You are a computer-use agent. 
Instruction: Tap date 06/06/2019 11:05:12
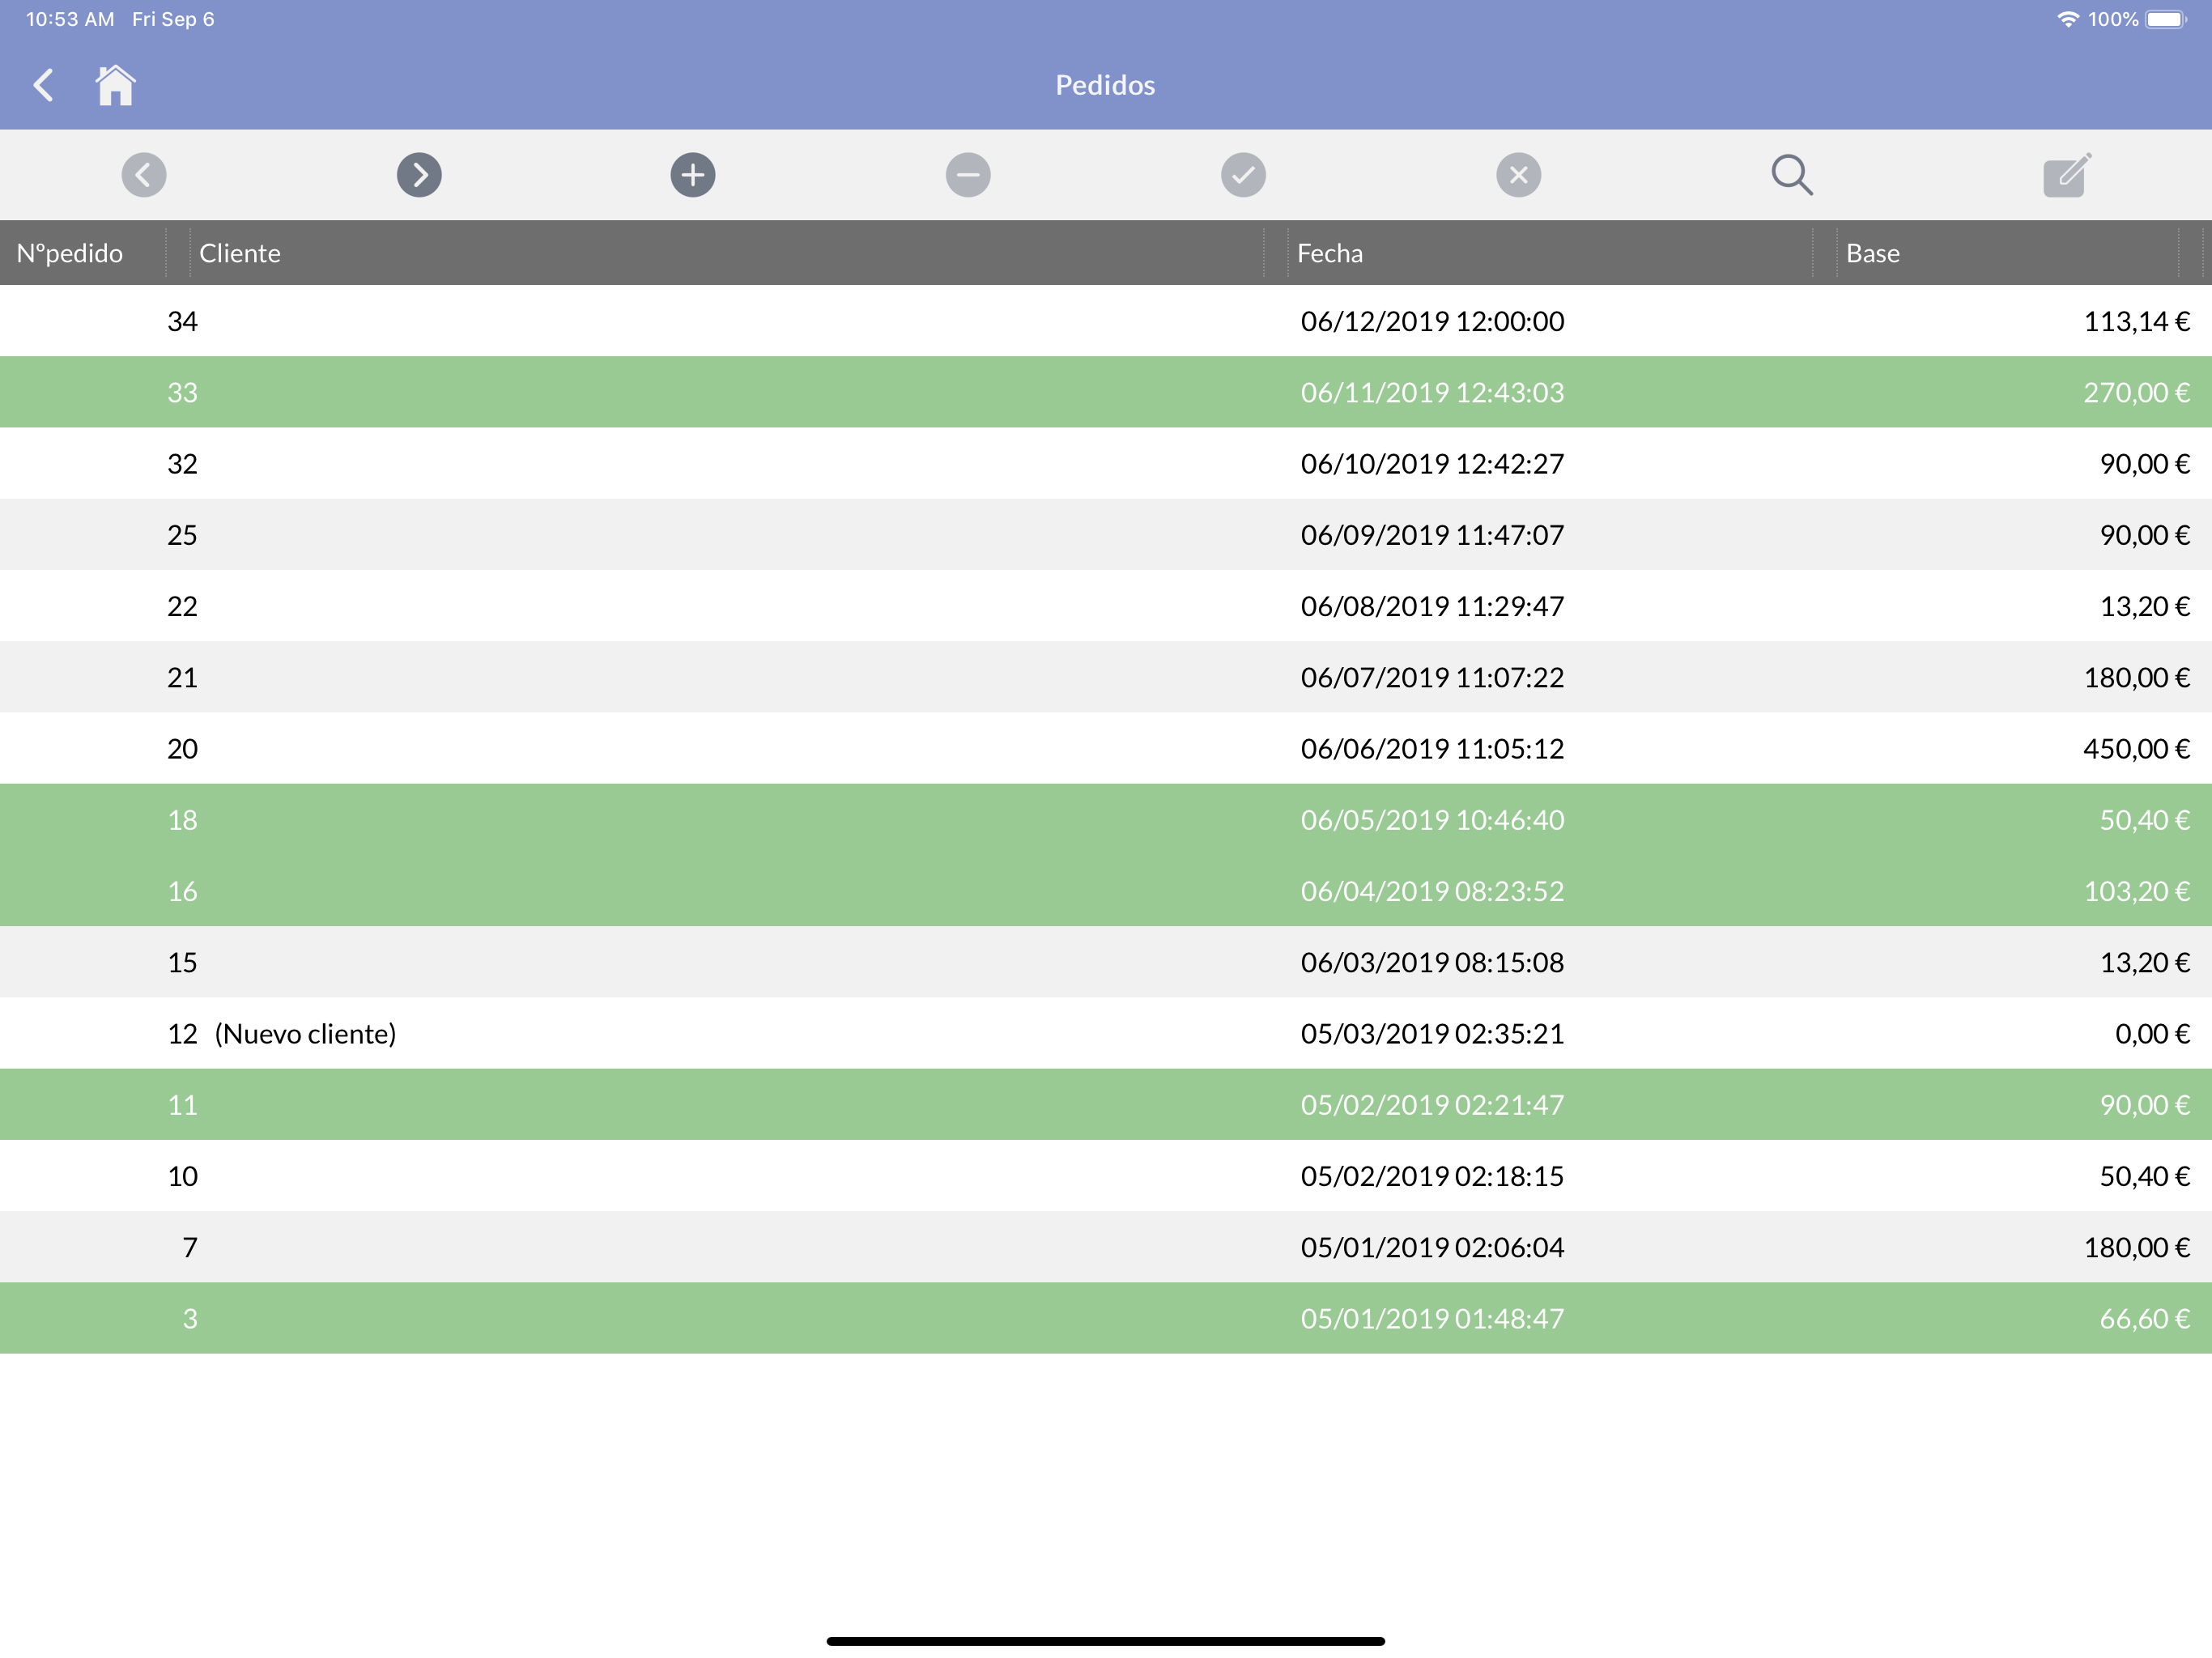(x=1432, y=748)
